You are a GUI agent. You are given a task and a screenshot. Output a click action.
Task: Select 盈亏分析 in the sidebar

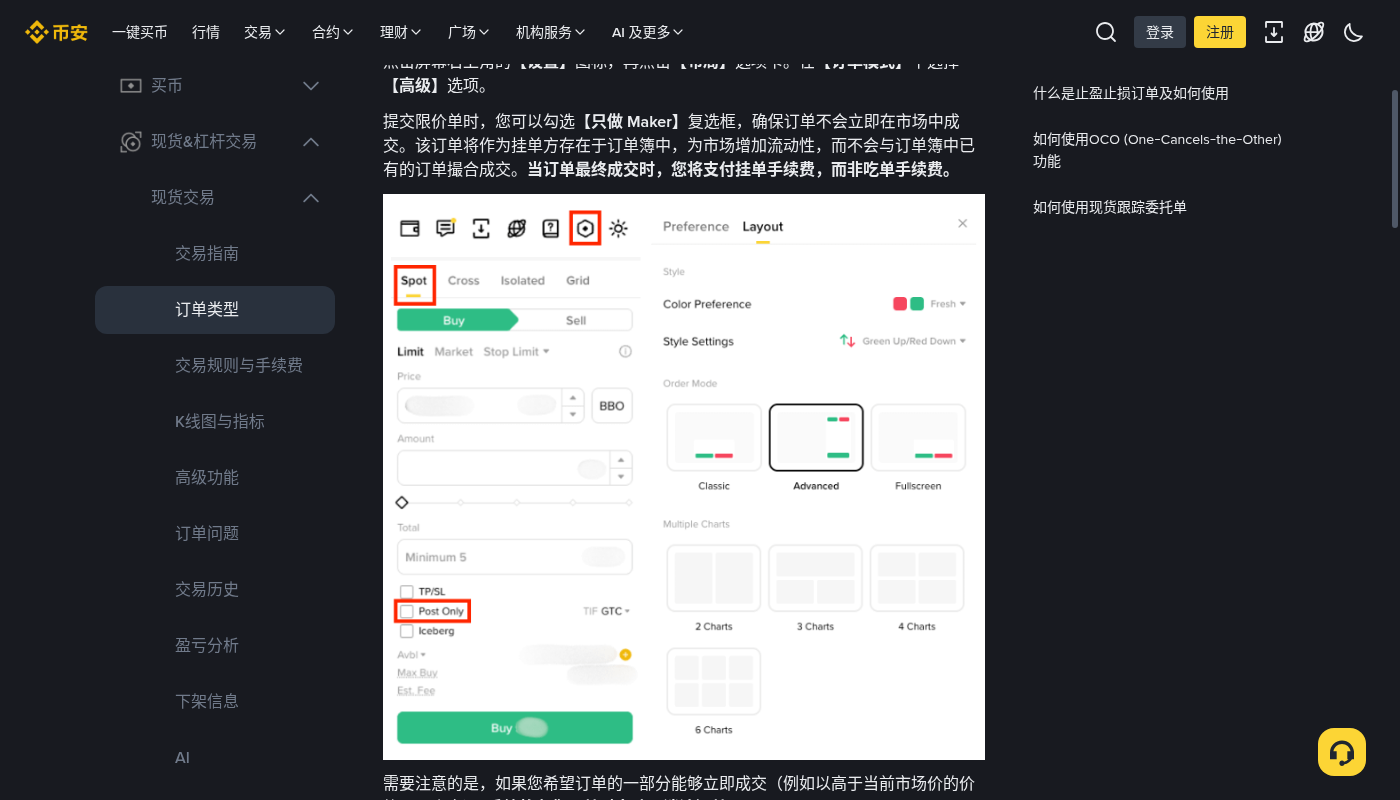click(215, 646)
